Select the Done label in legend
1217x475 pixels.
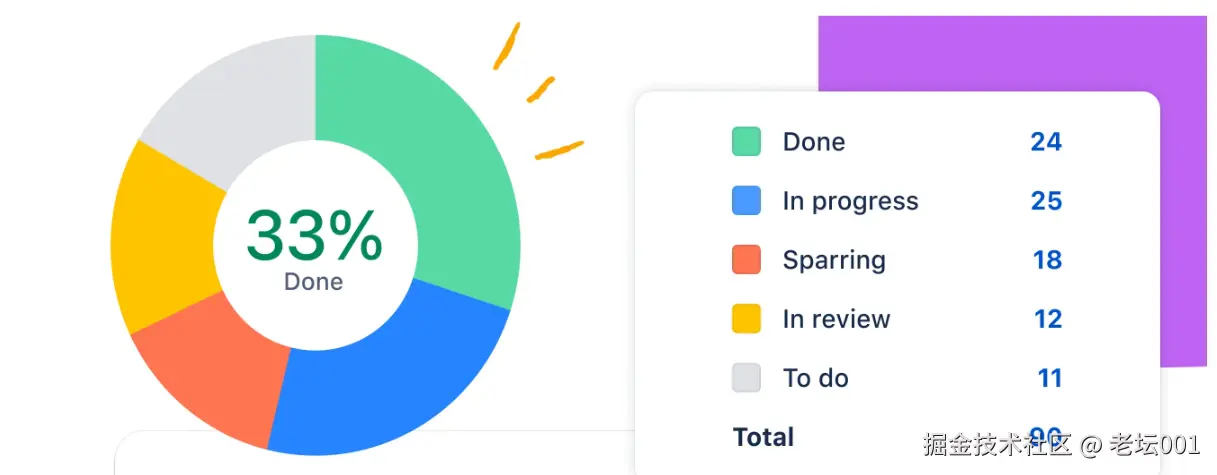point(813,142)
